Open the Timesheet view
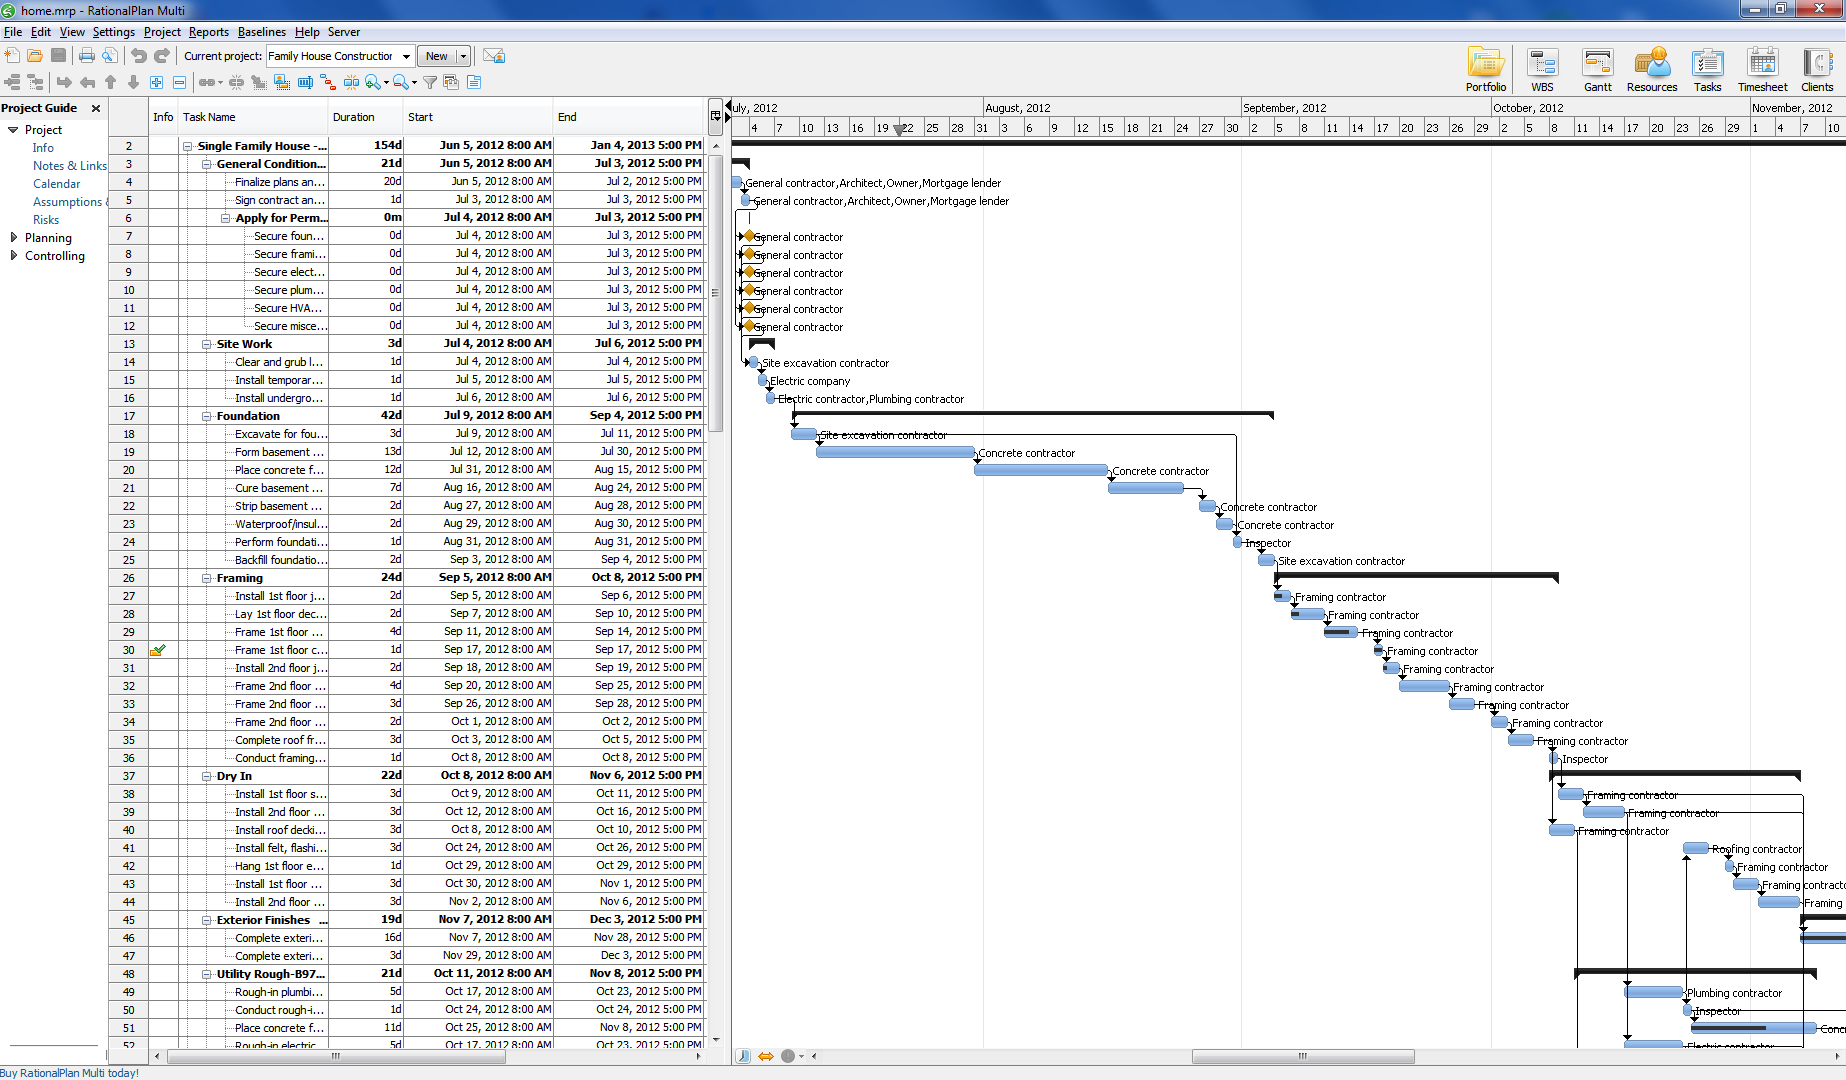The image size is (1846, 1080). pyautogui.click(x=1762, y=68)
